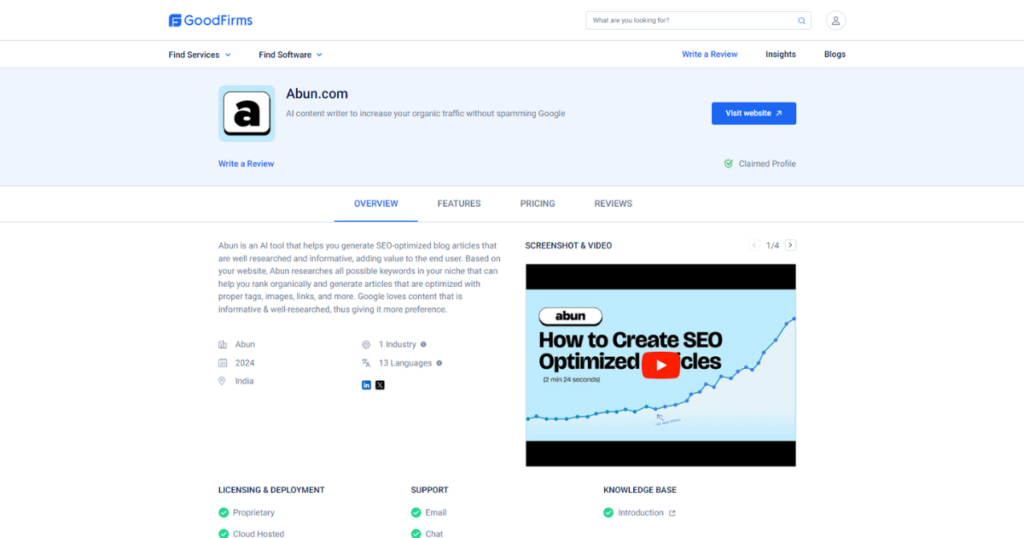
Task: Open Abun's LinkedIn page icon
Action: pos(366,385)
